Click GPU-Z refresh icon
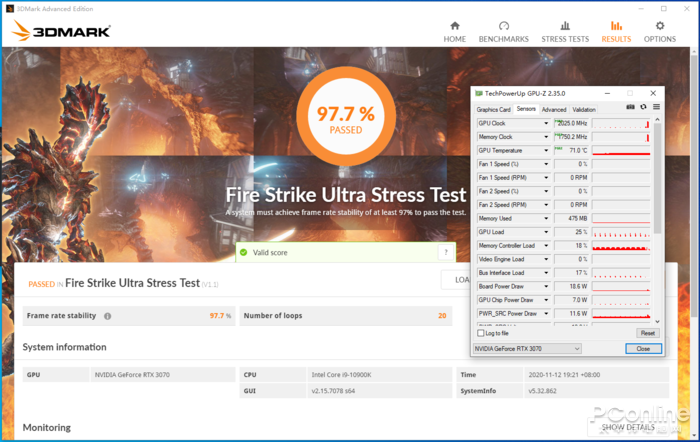The height and width of the screenshot is (442, 700). 642,108
